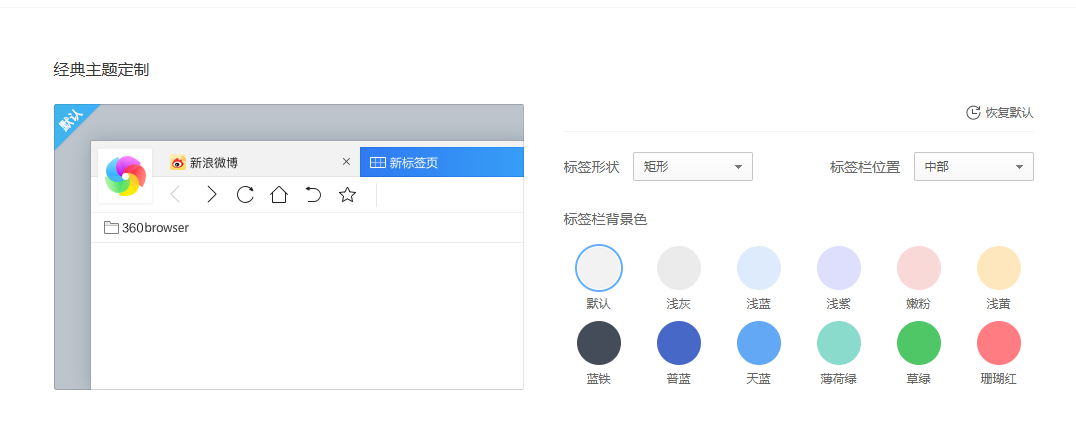Click the 标签栏背景色 label

605,219
